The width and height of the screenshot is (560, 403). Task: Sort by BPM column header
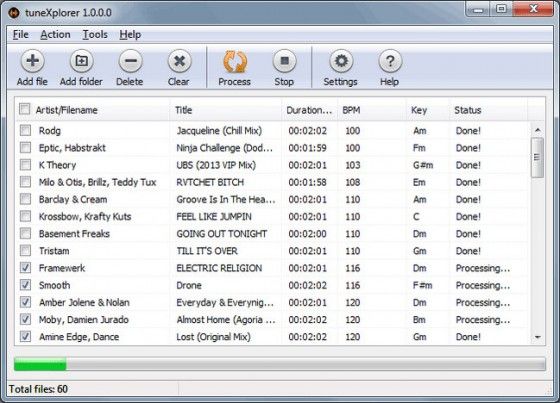click(x=351, y=110)
